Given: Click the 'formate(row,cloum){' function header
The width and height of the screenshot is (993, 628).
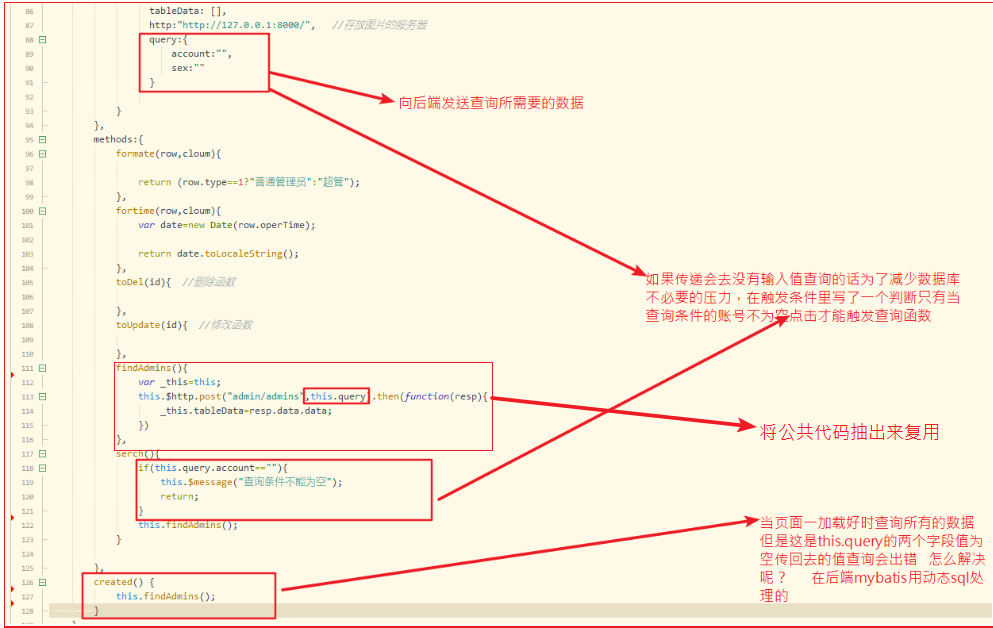Looking at the screenshot, I should [x=168, y=154].
